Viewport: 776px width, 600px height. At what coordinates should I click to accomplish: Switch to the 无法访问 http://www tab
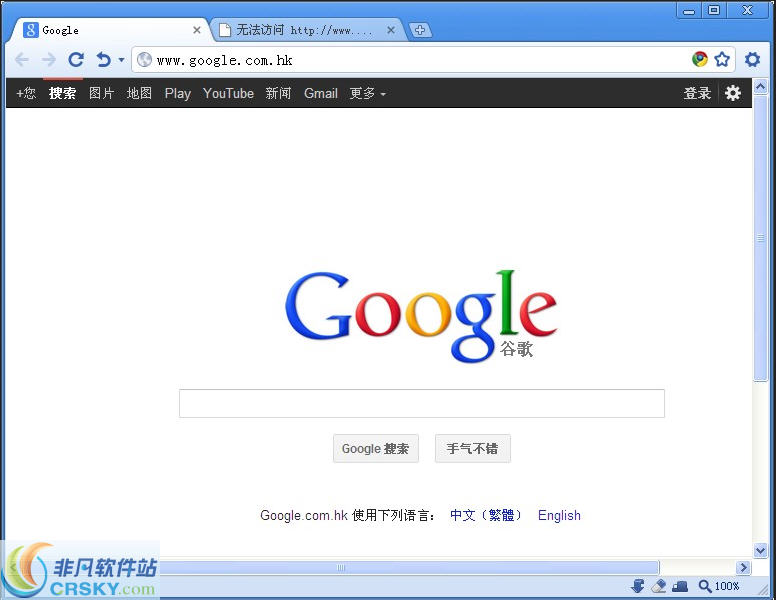(306, 30)
